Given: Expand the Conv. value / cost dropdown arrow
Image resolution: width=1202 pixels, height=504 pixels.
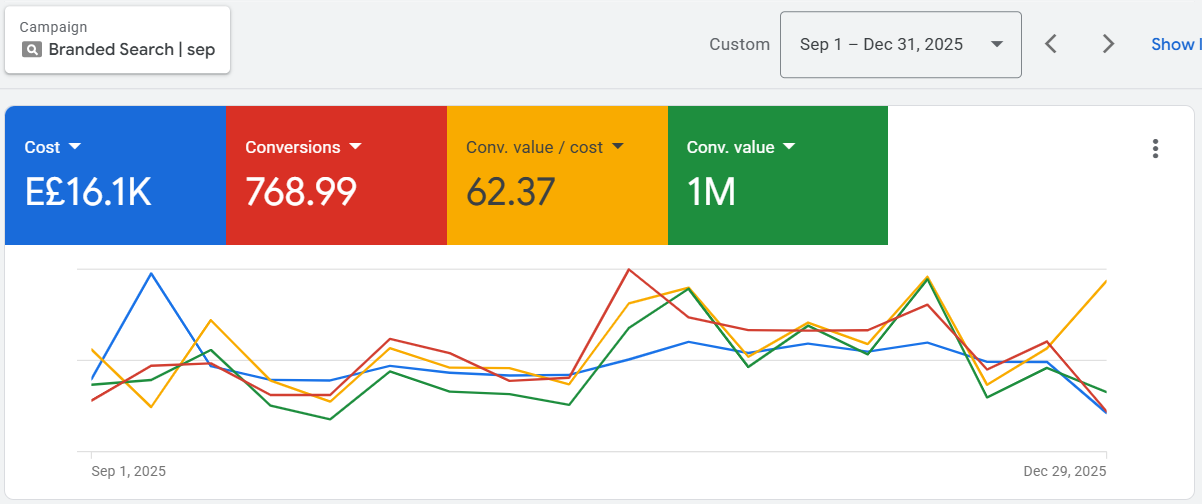Looking at the screenshot, I should [617, 147].
